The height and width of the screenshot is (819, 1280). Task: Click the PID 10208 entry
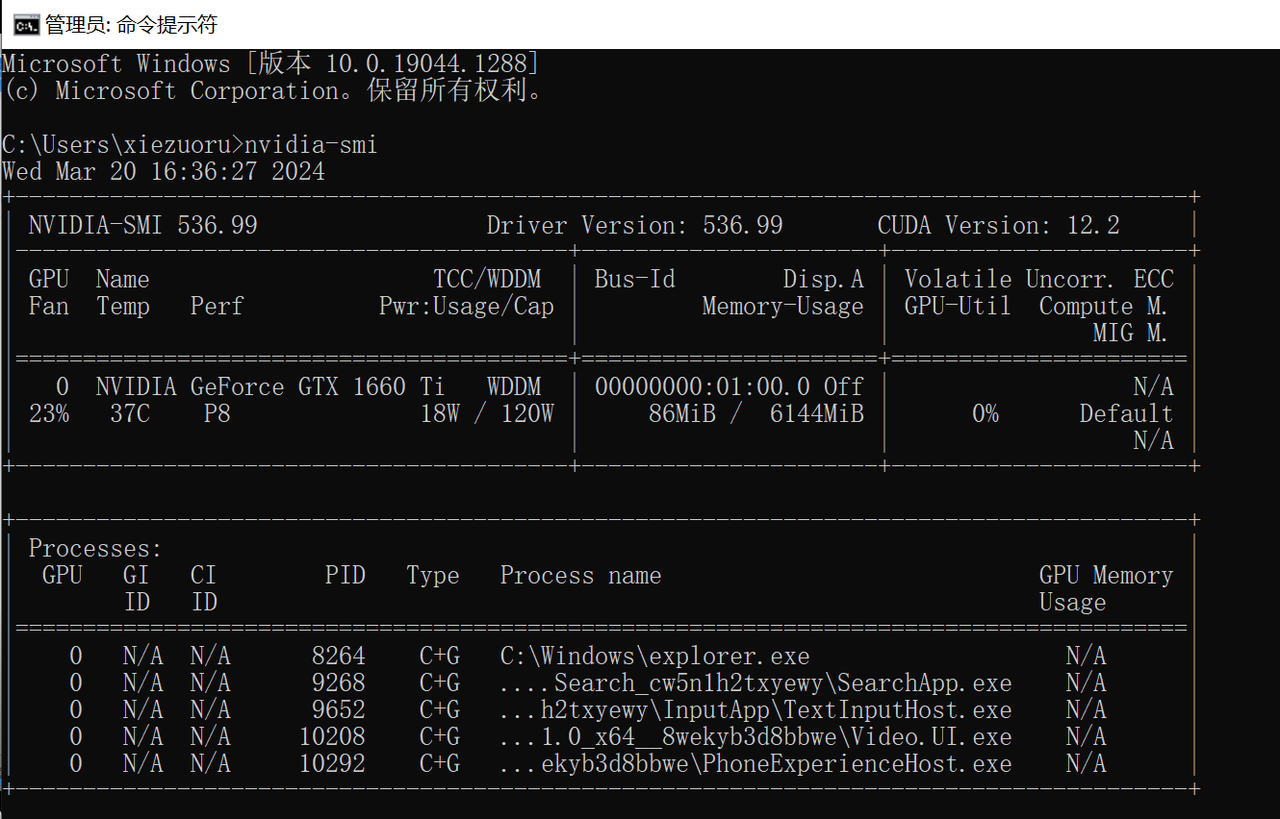tap(332, 738)
